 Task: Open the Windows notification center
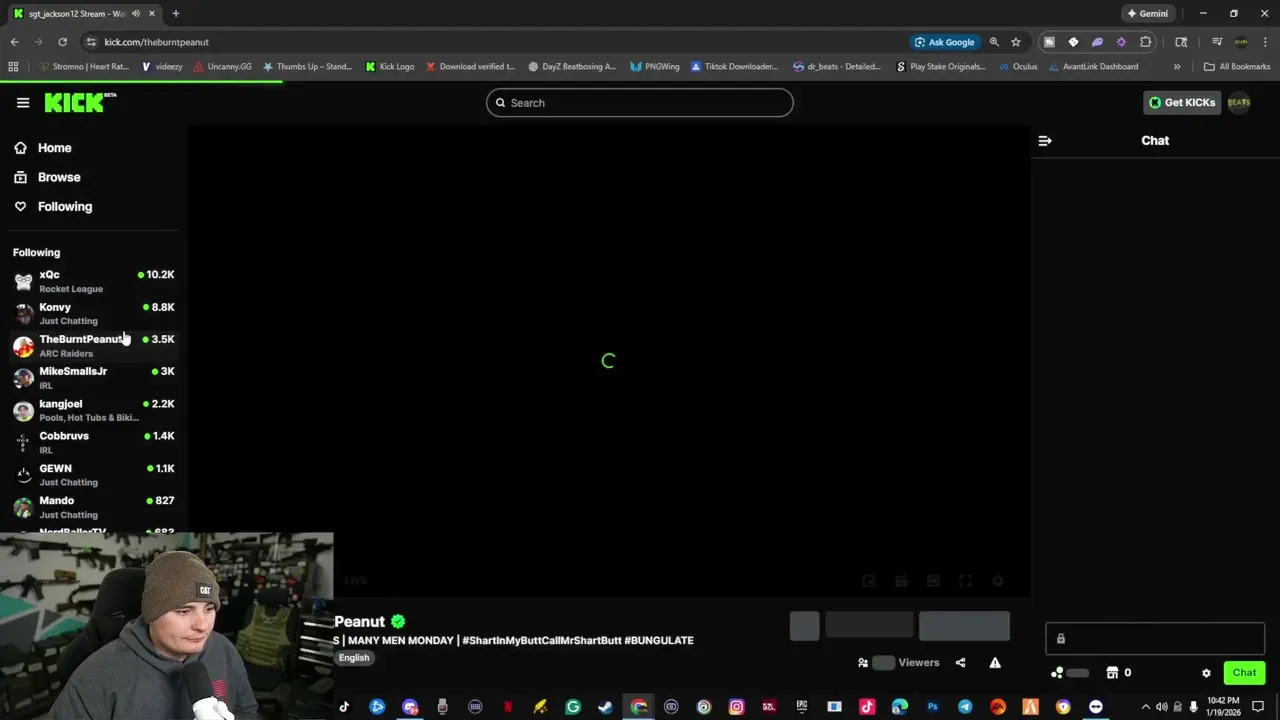pyautogui.click(x=1258, y=707)
